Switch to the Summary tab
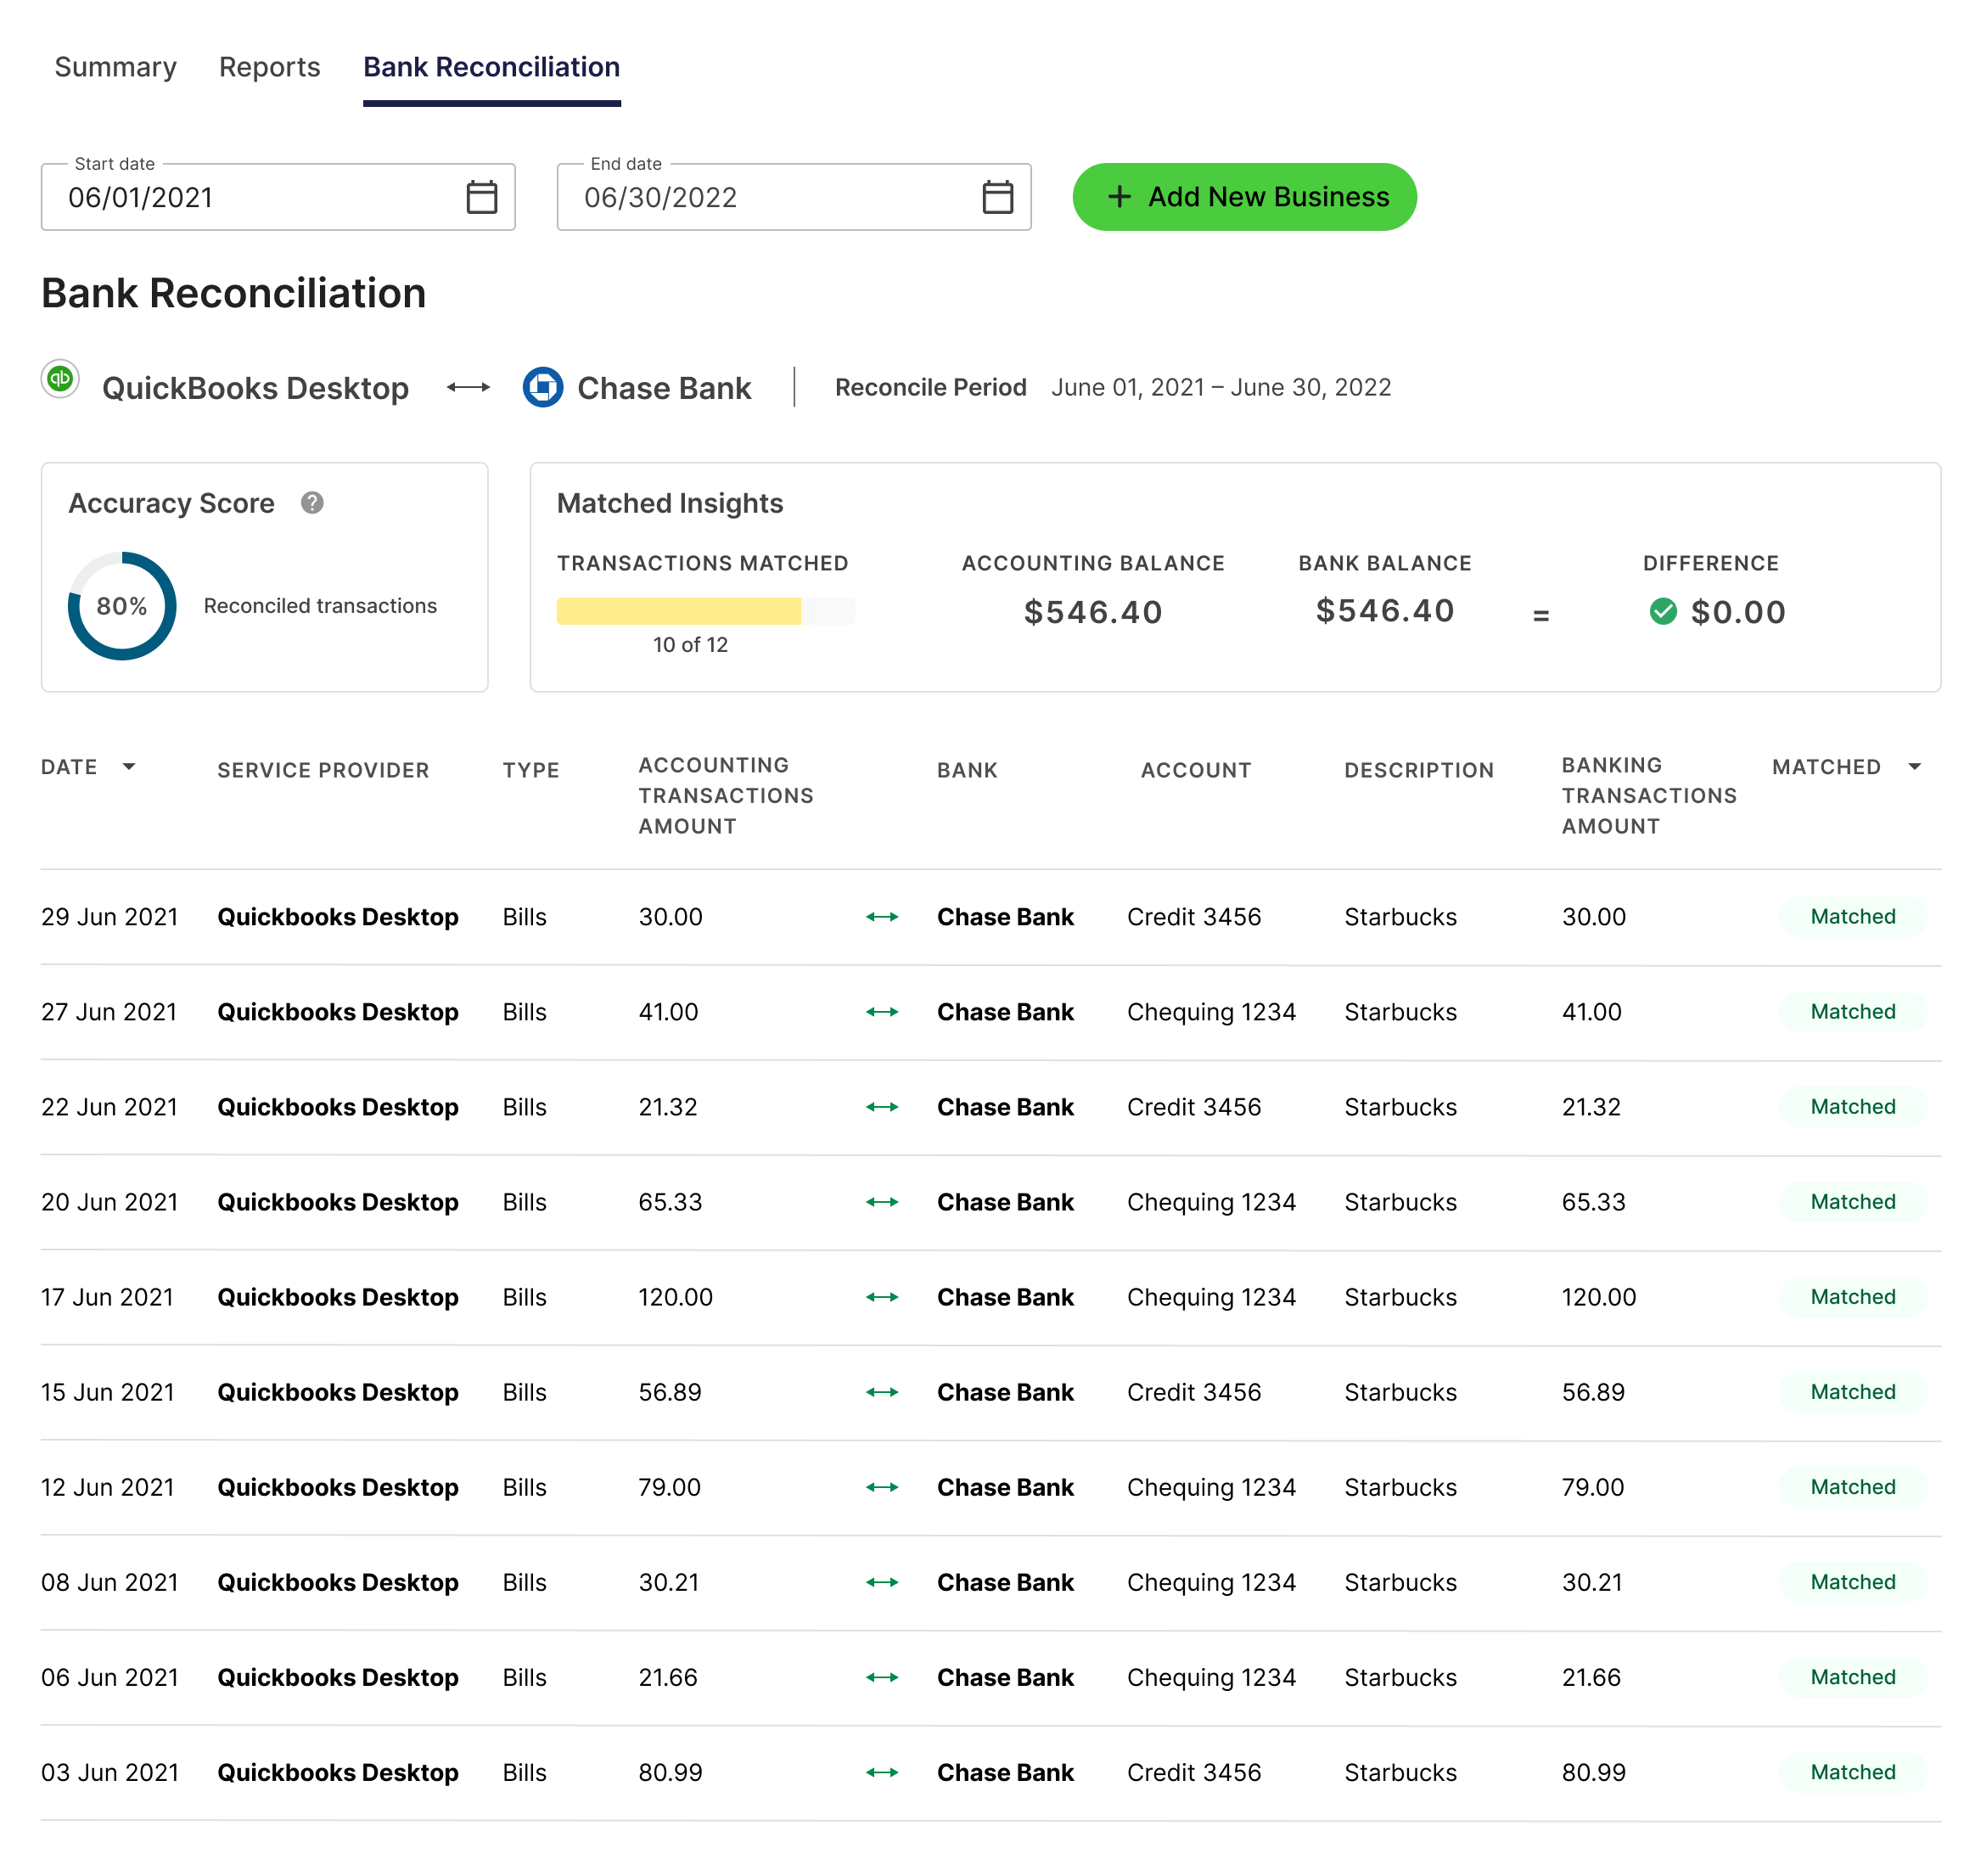 coord(115,67)
